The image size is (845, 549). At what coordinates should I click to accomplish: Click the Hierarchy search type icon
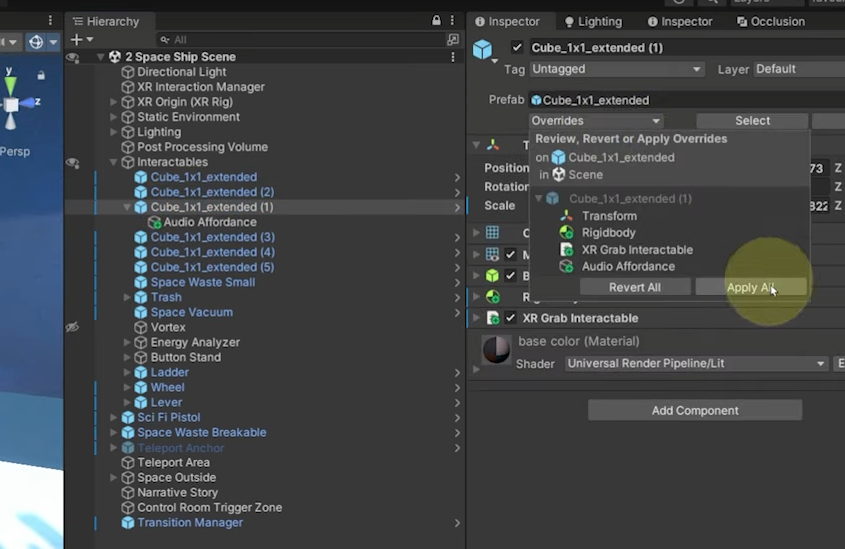click(x=165, y=40)
